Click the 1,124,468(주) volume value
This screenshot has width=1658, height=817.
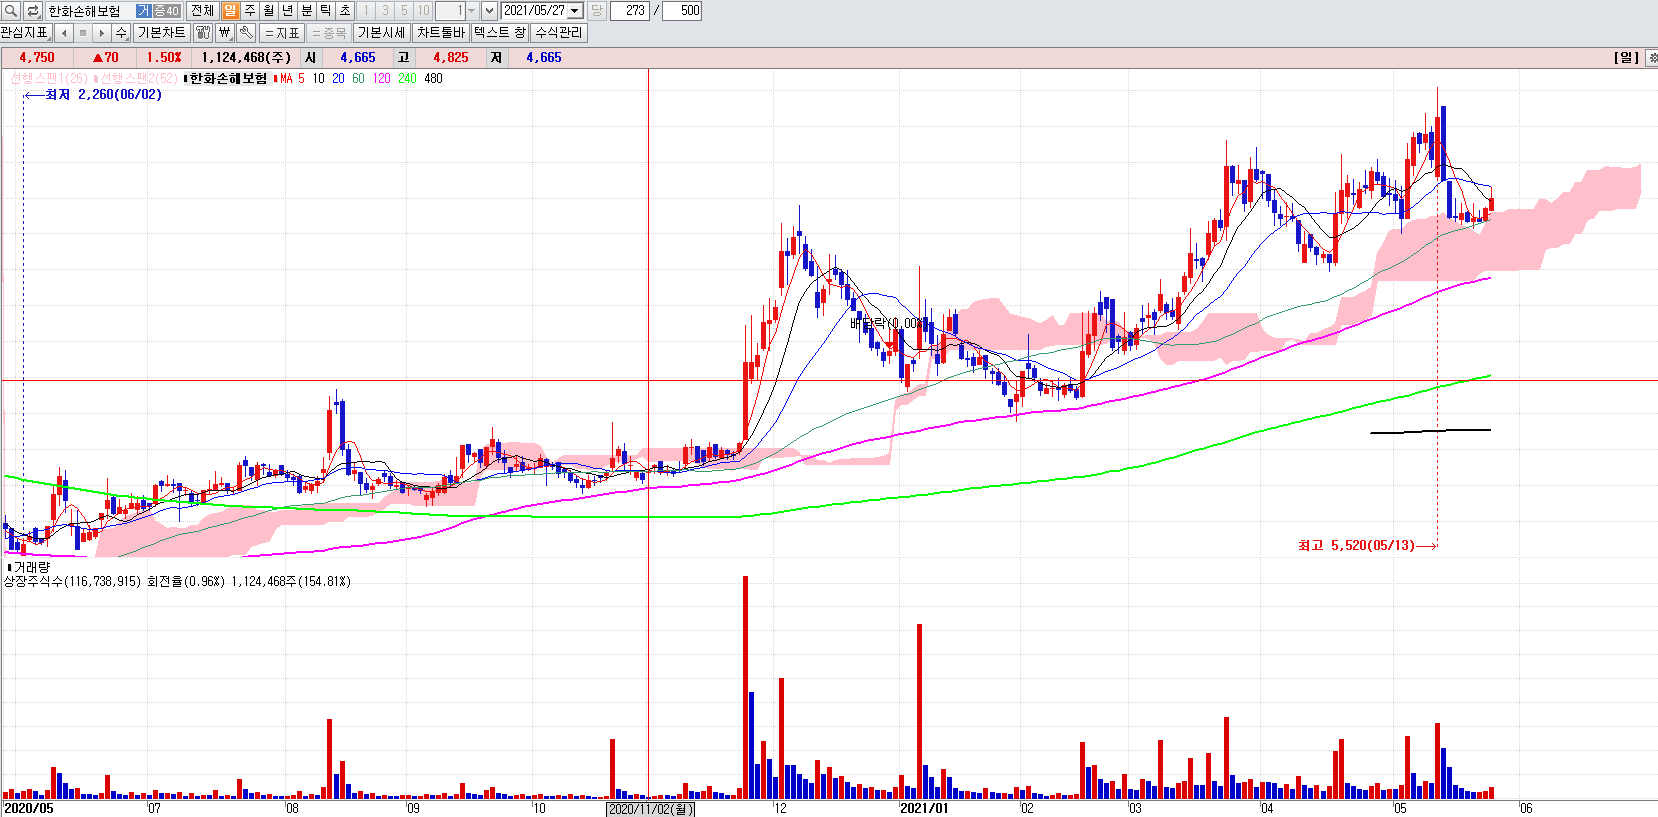click(246, 58)
